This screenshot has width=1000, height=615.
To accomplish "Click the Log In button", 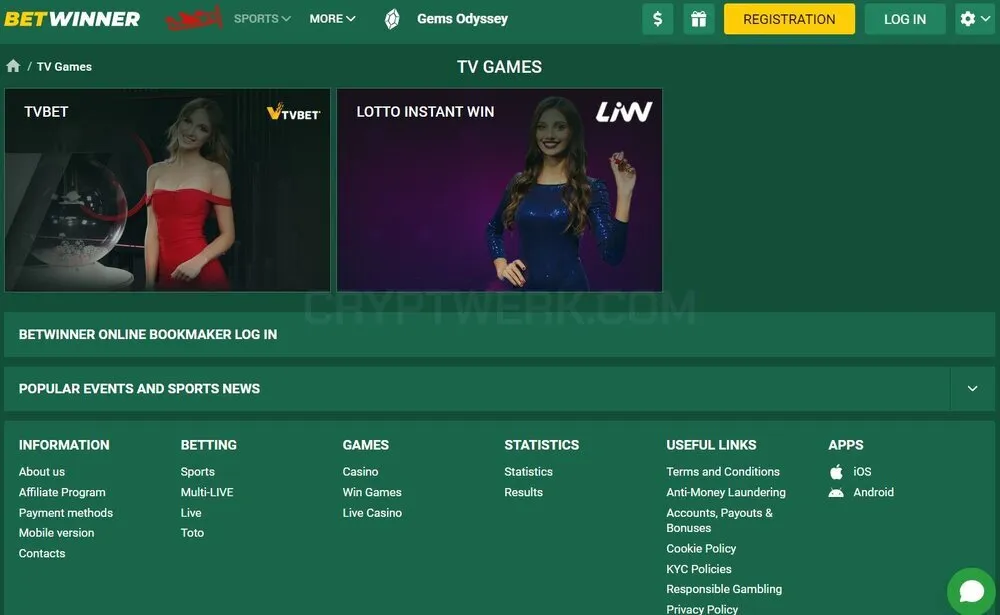I will 904,19.
